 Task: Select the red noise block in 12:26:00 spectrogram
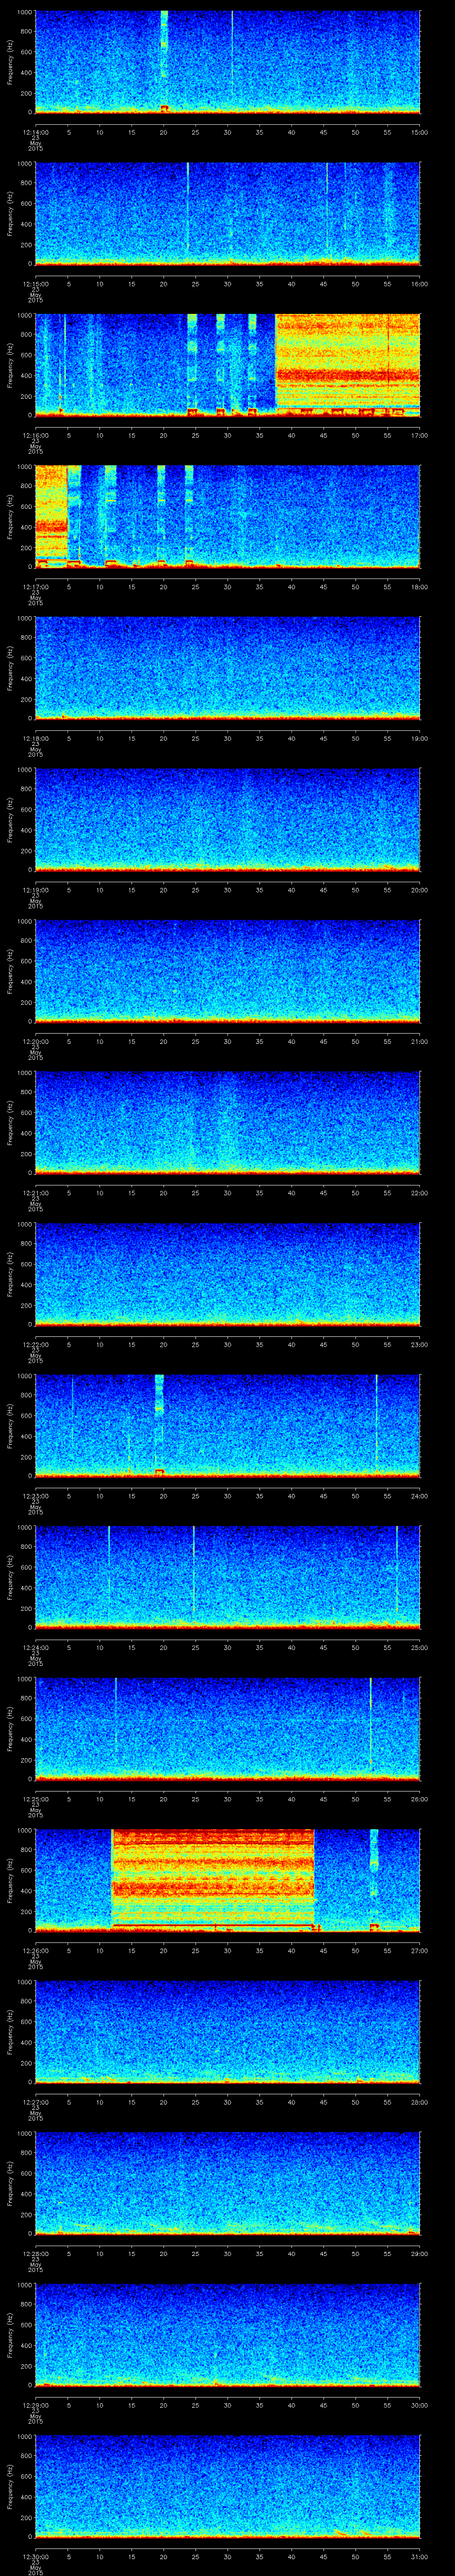coord(213,1880)
